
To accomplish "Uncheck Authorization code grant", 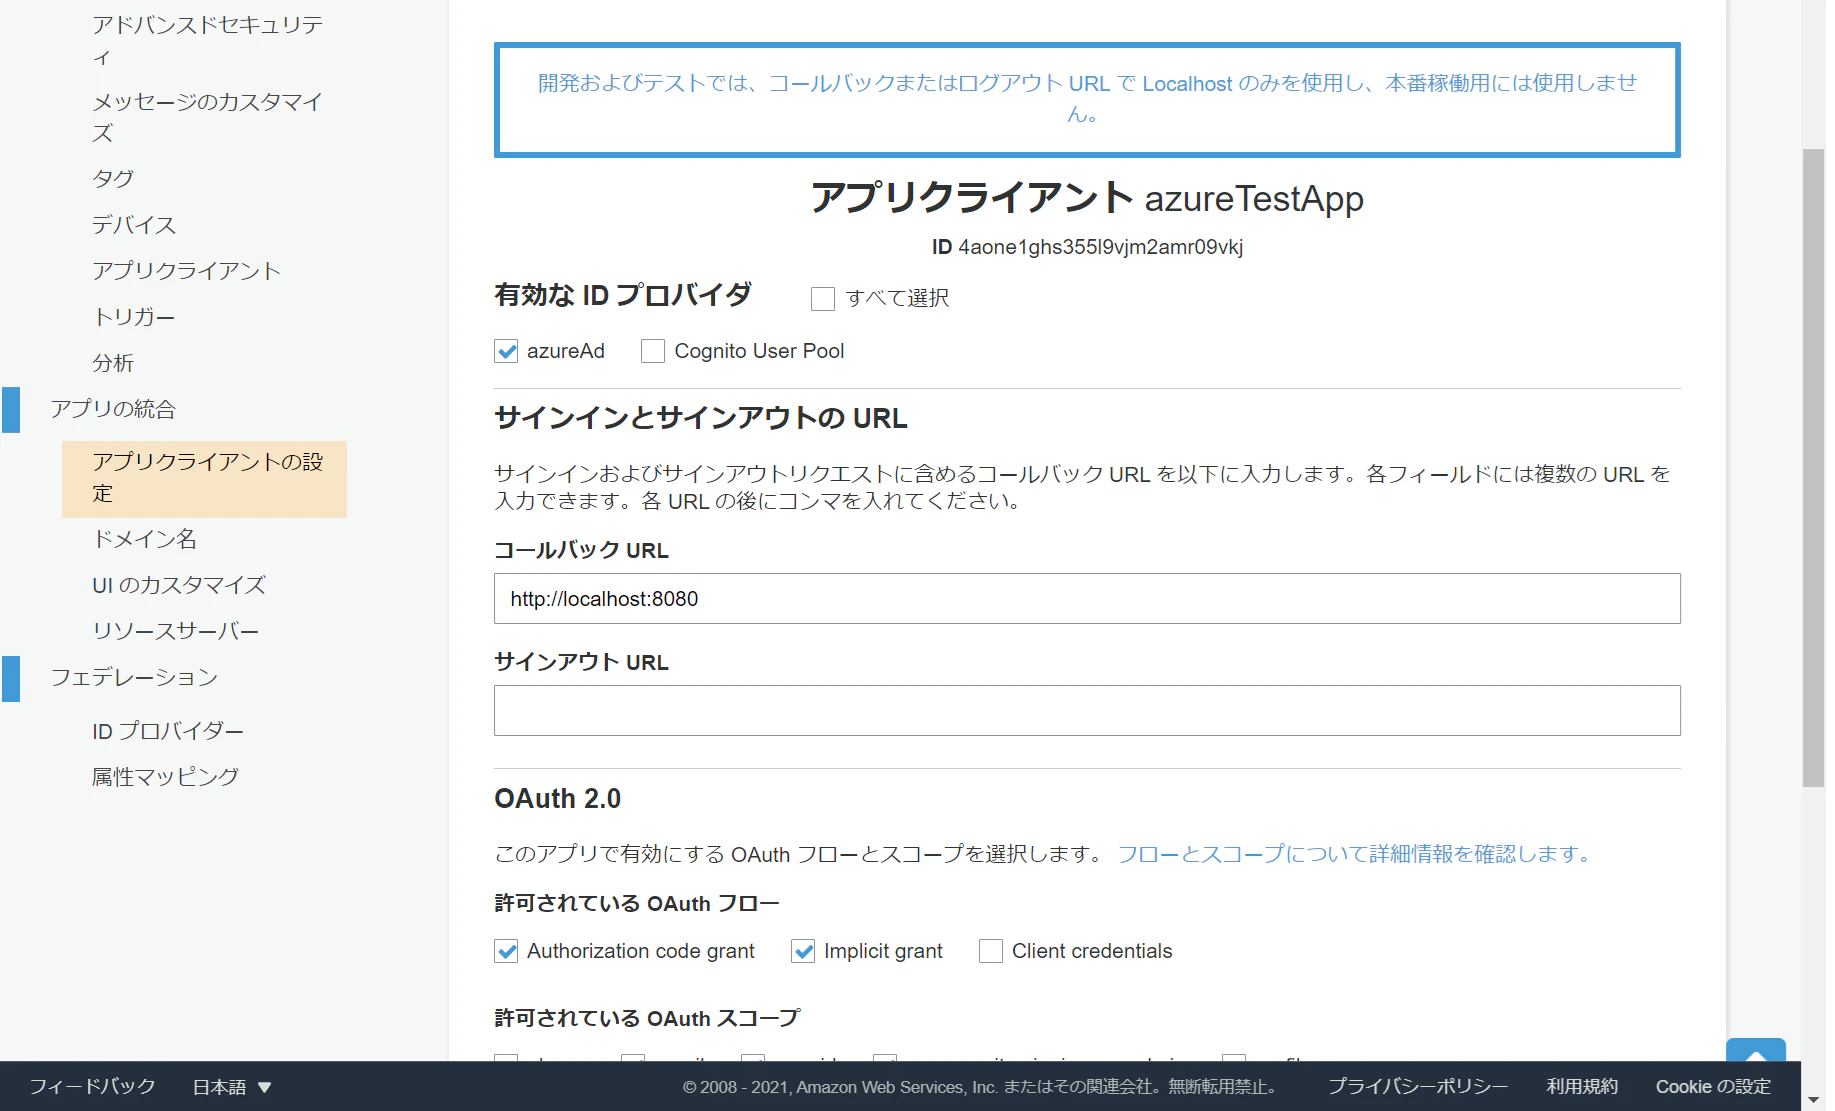I will (x=506, y=951).
